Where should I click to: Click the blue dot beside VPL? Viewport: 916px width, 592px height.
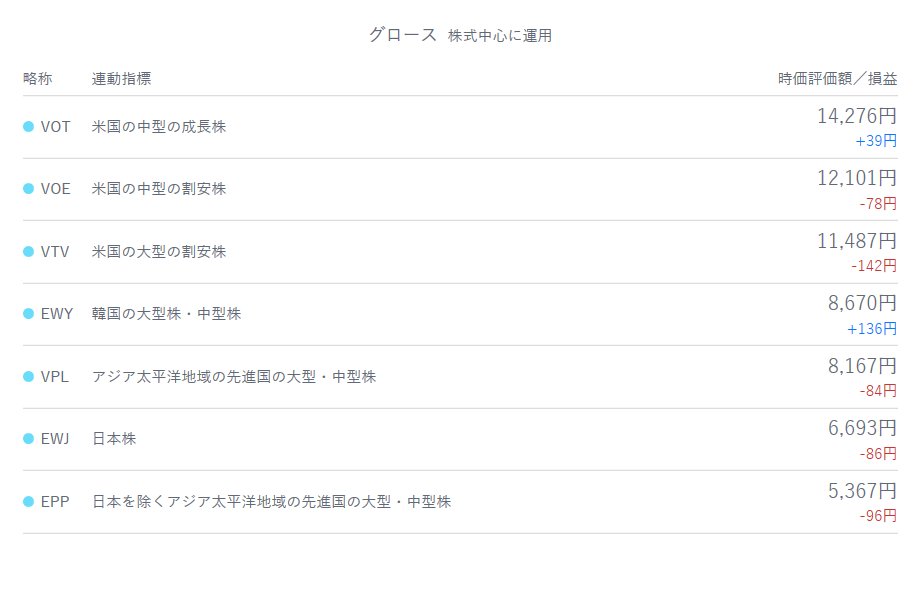(x=29, y=377)
